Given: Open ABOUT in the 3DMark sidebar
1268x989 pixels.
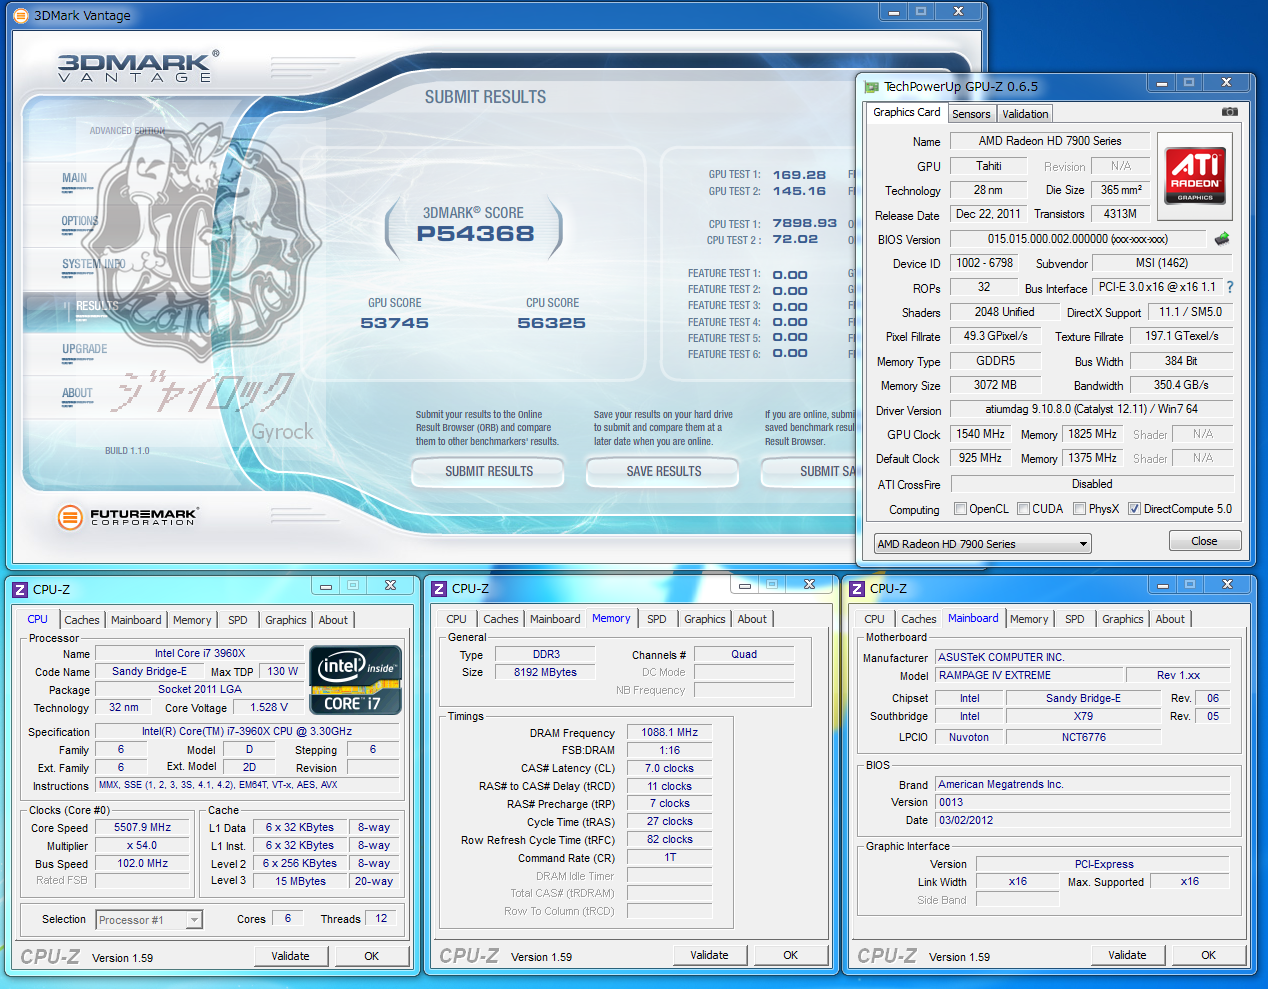Looking at the screenshot, I should (x=77, y=393).
